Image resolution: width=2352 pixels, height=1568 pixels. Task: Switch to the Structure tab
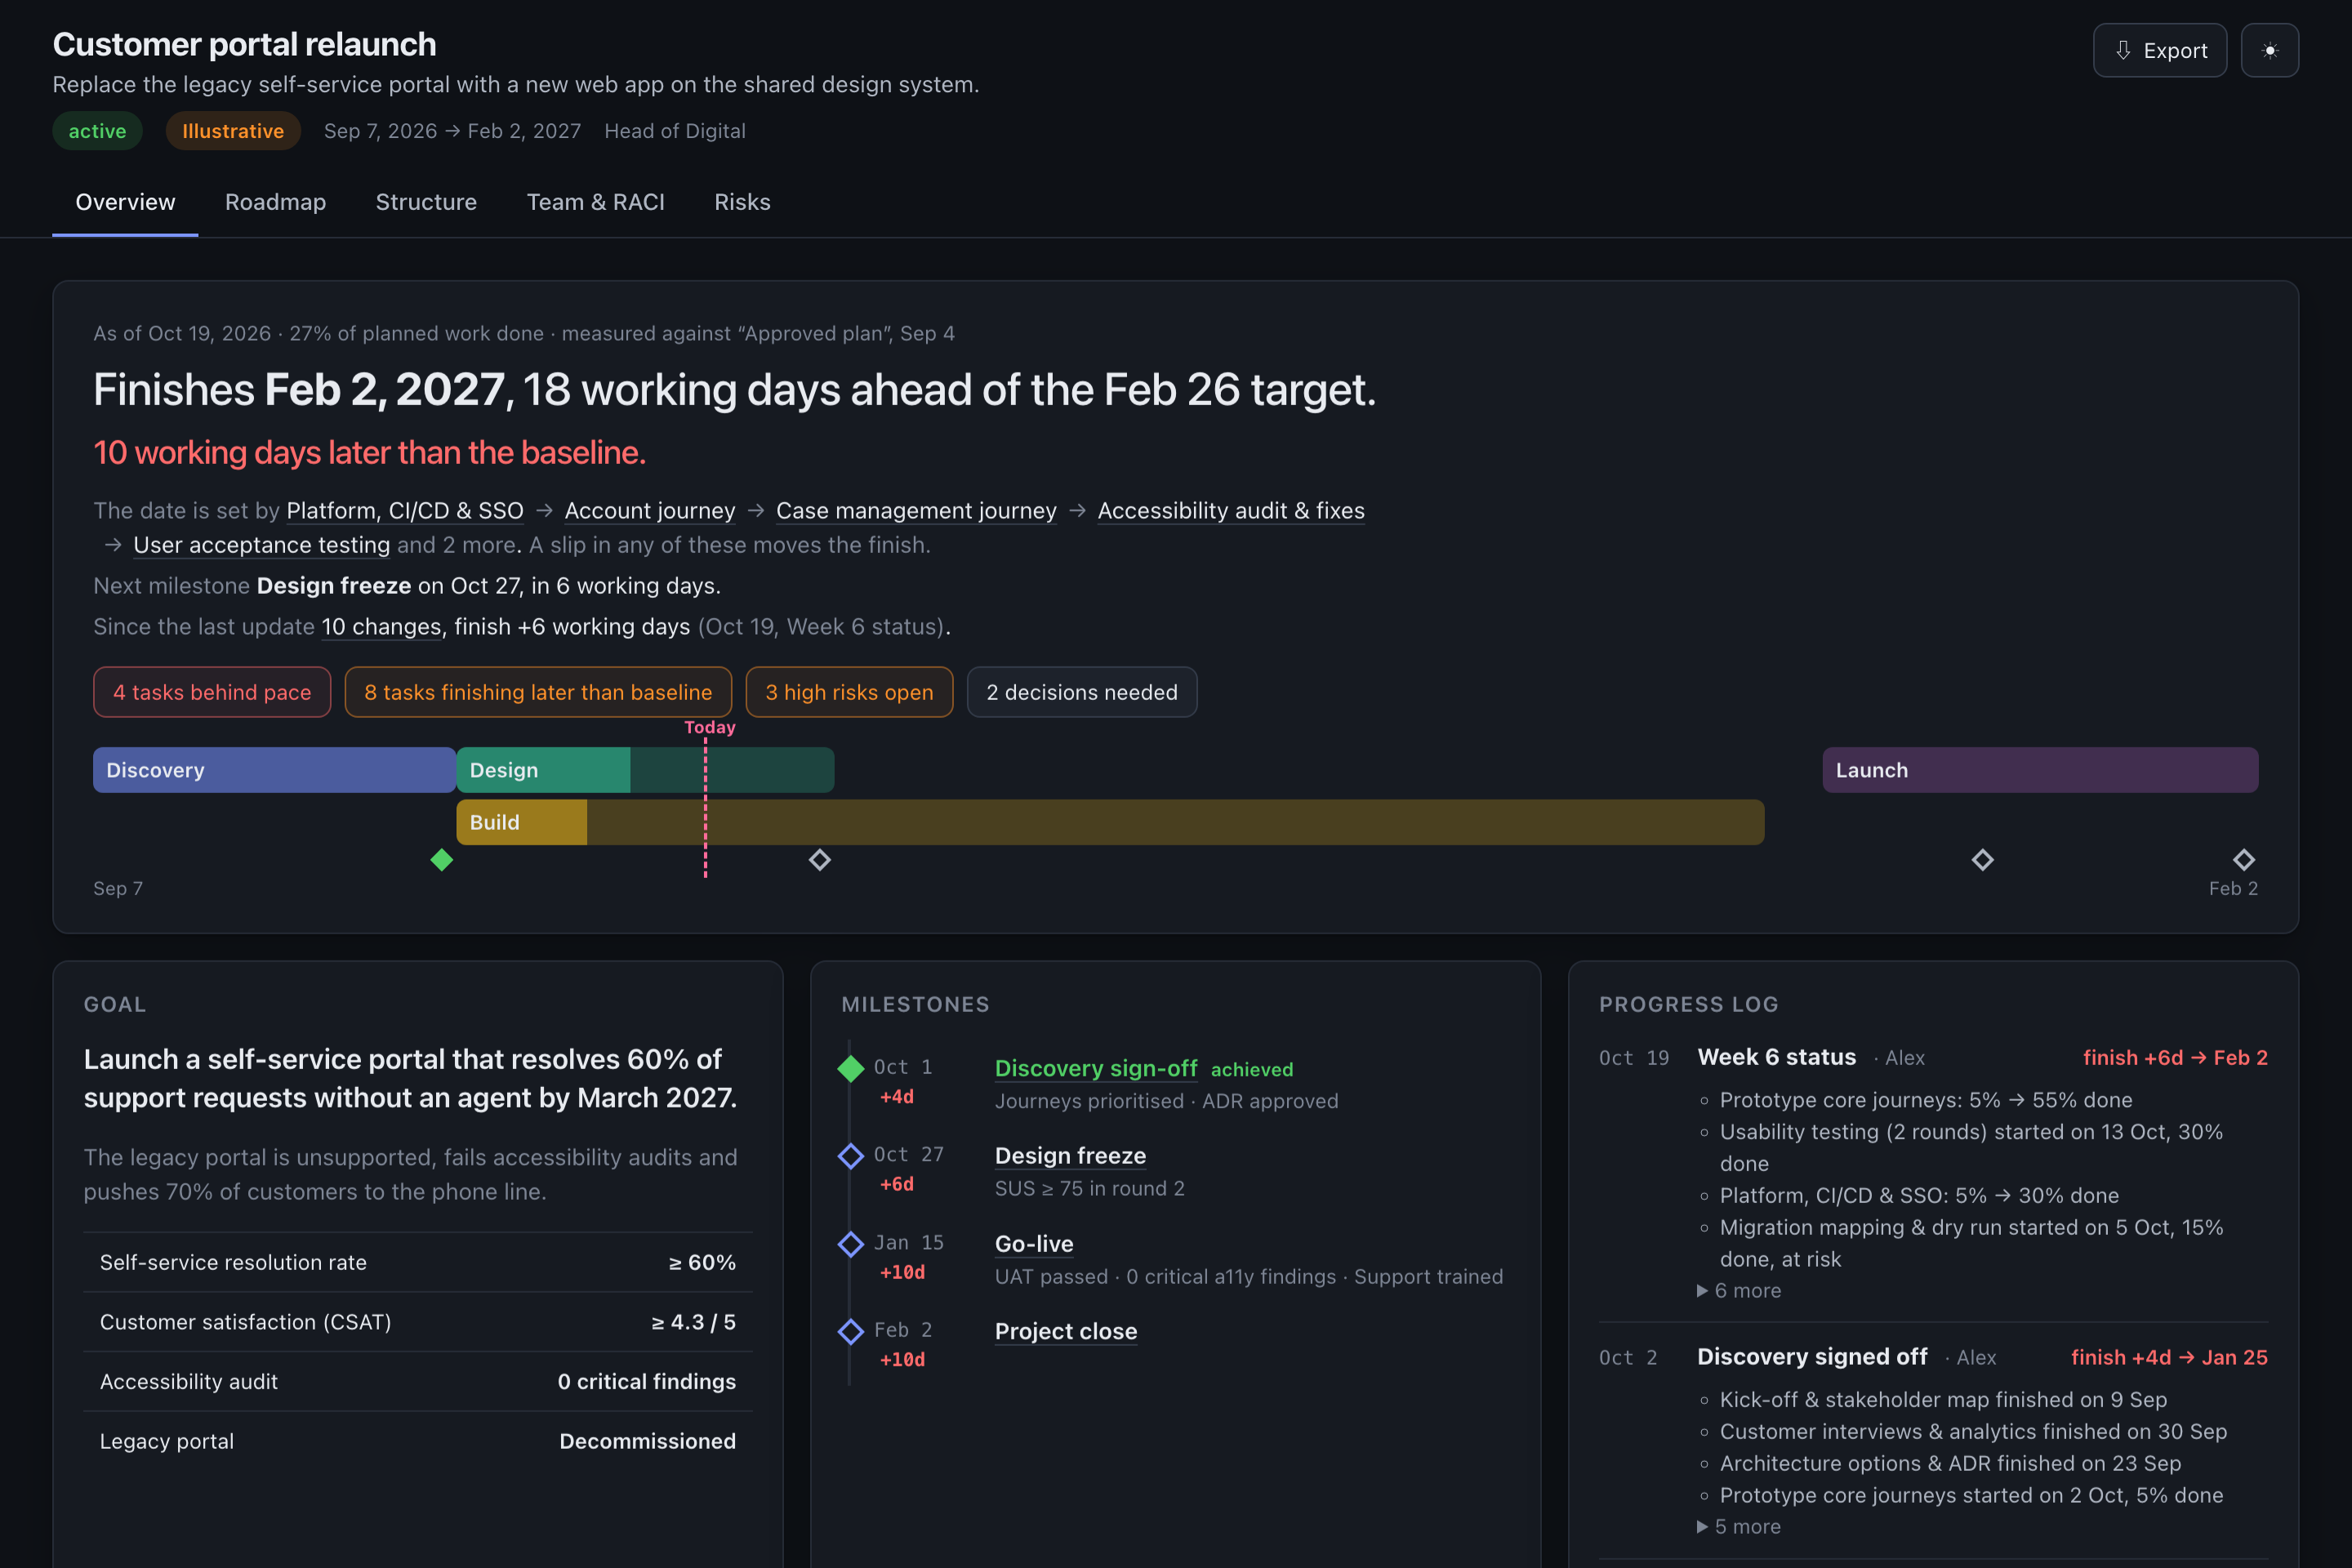(x=426, y=202)
